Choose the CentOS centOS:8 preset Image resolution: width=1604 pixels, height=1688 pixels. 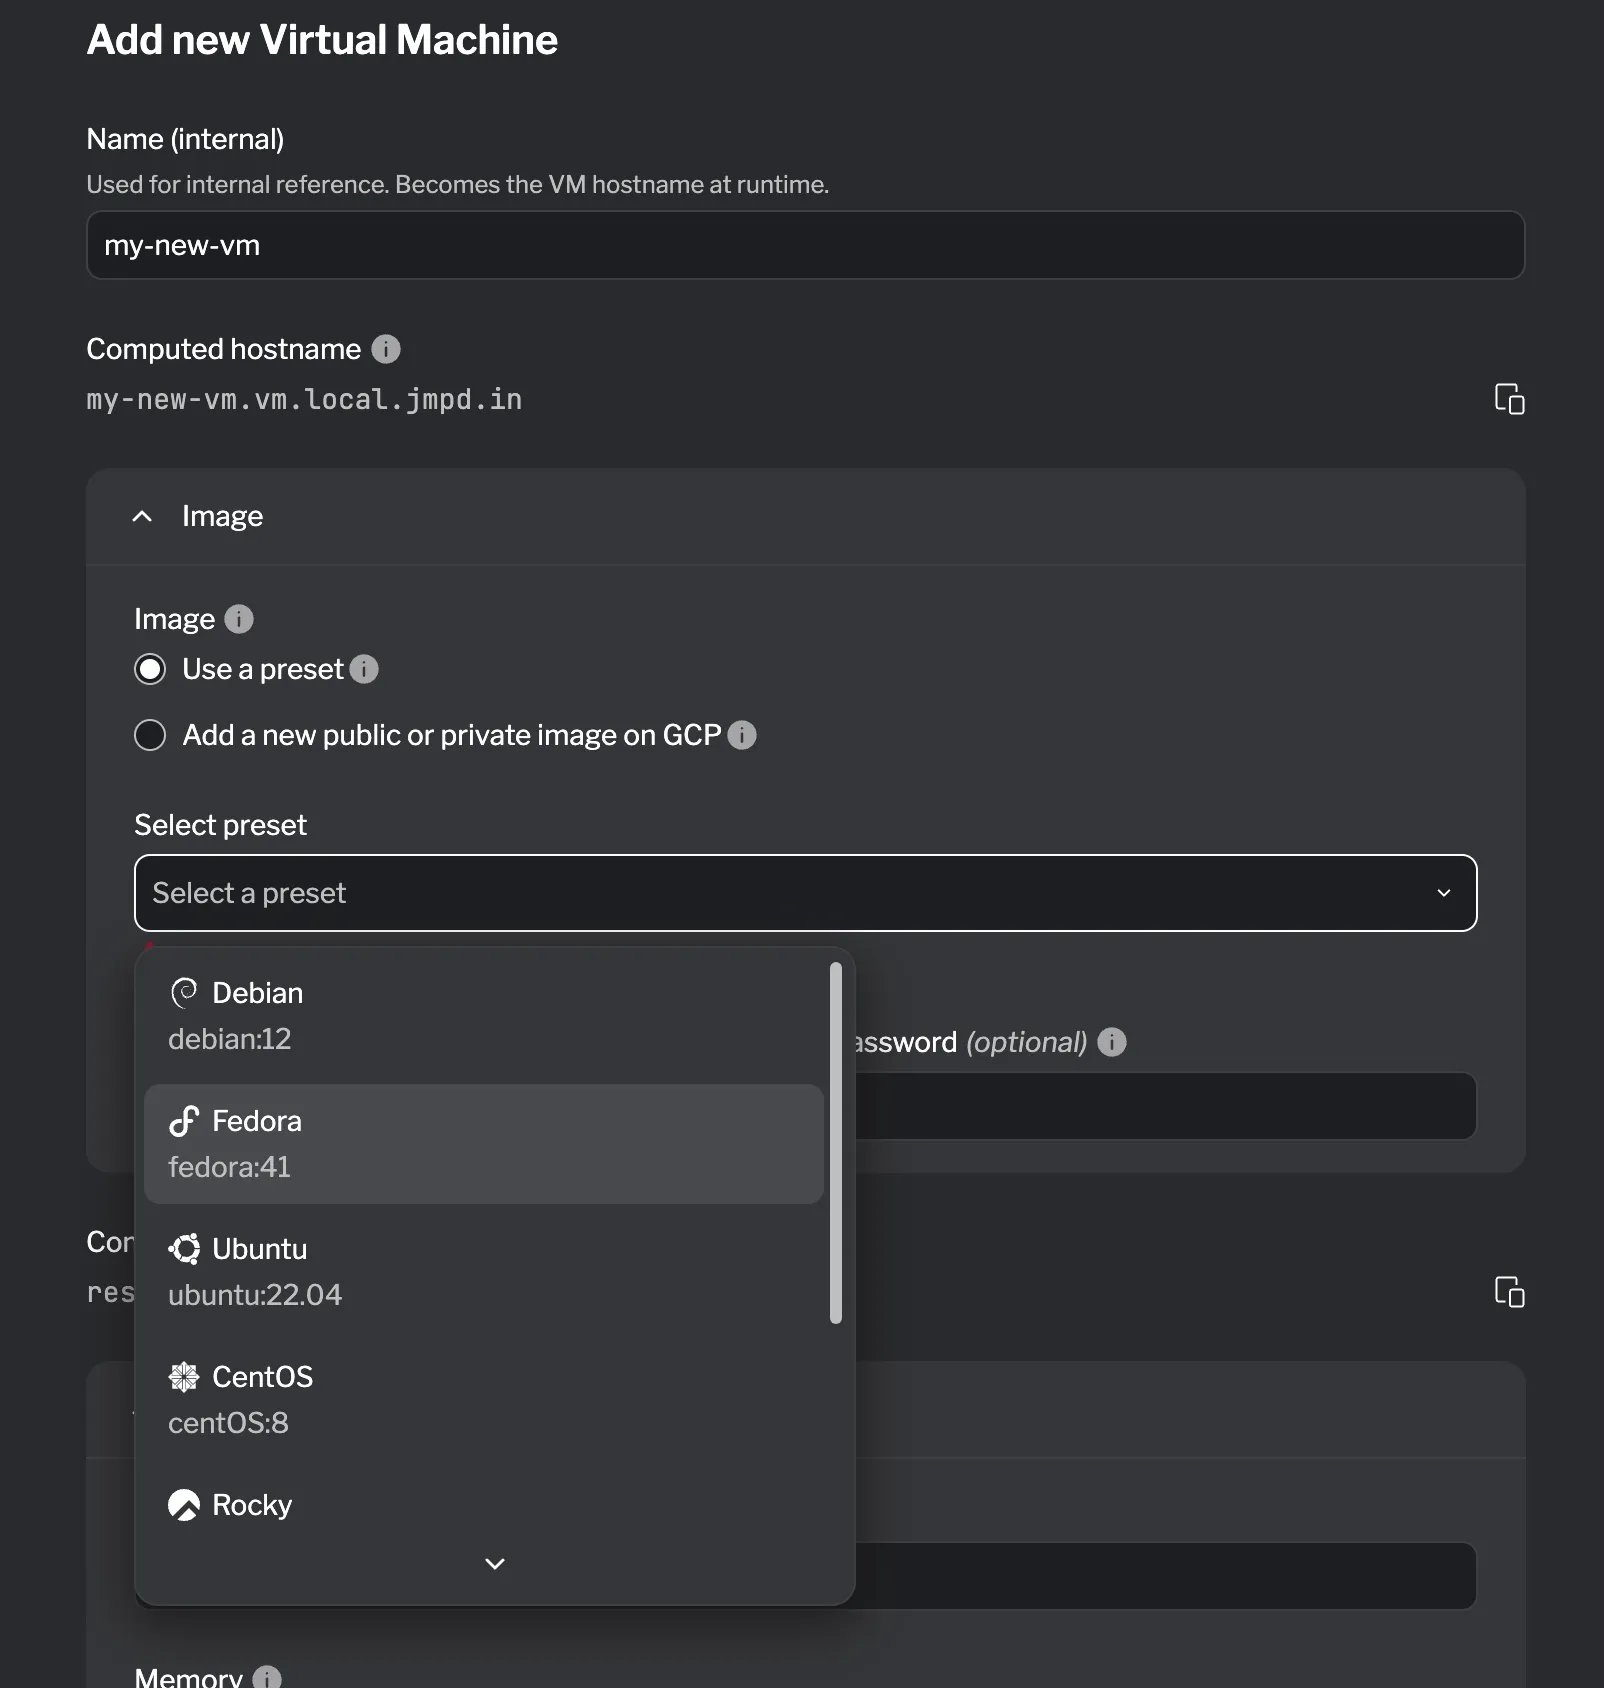tap(484, 1400)
